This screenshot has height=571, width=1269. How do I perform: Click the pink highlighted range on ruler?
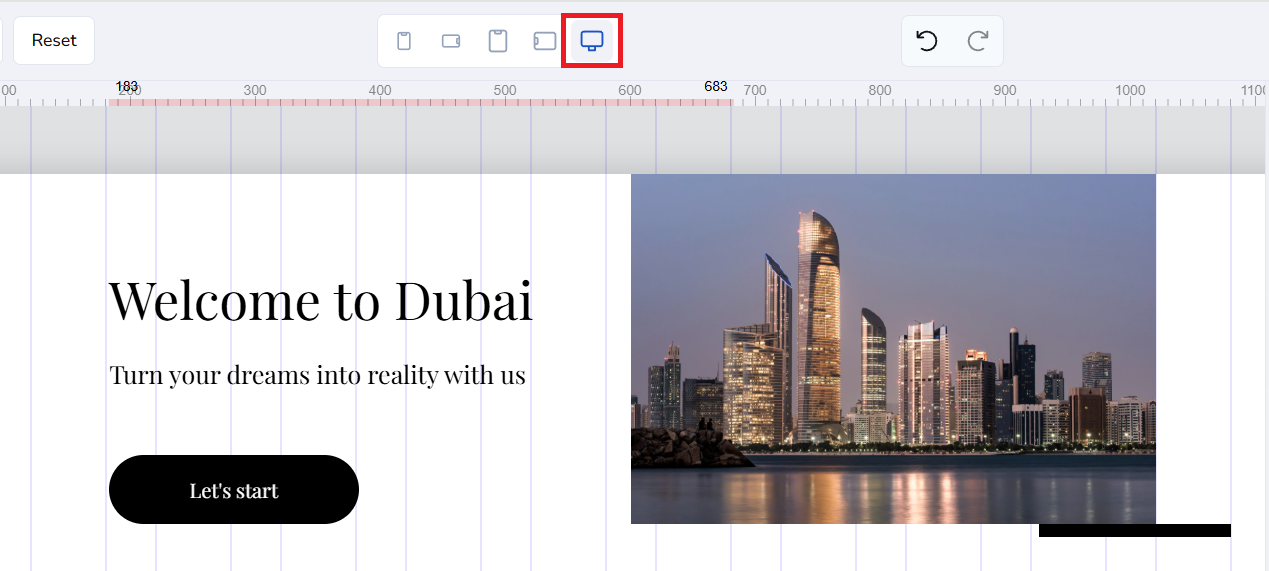click(420, 102)
